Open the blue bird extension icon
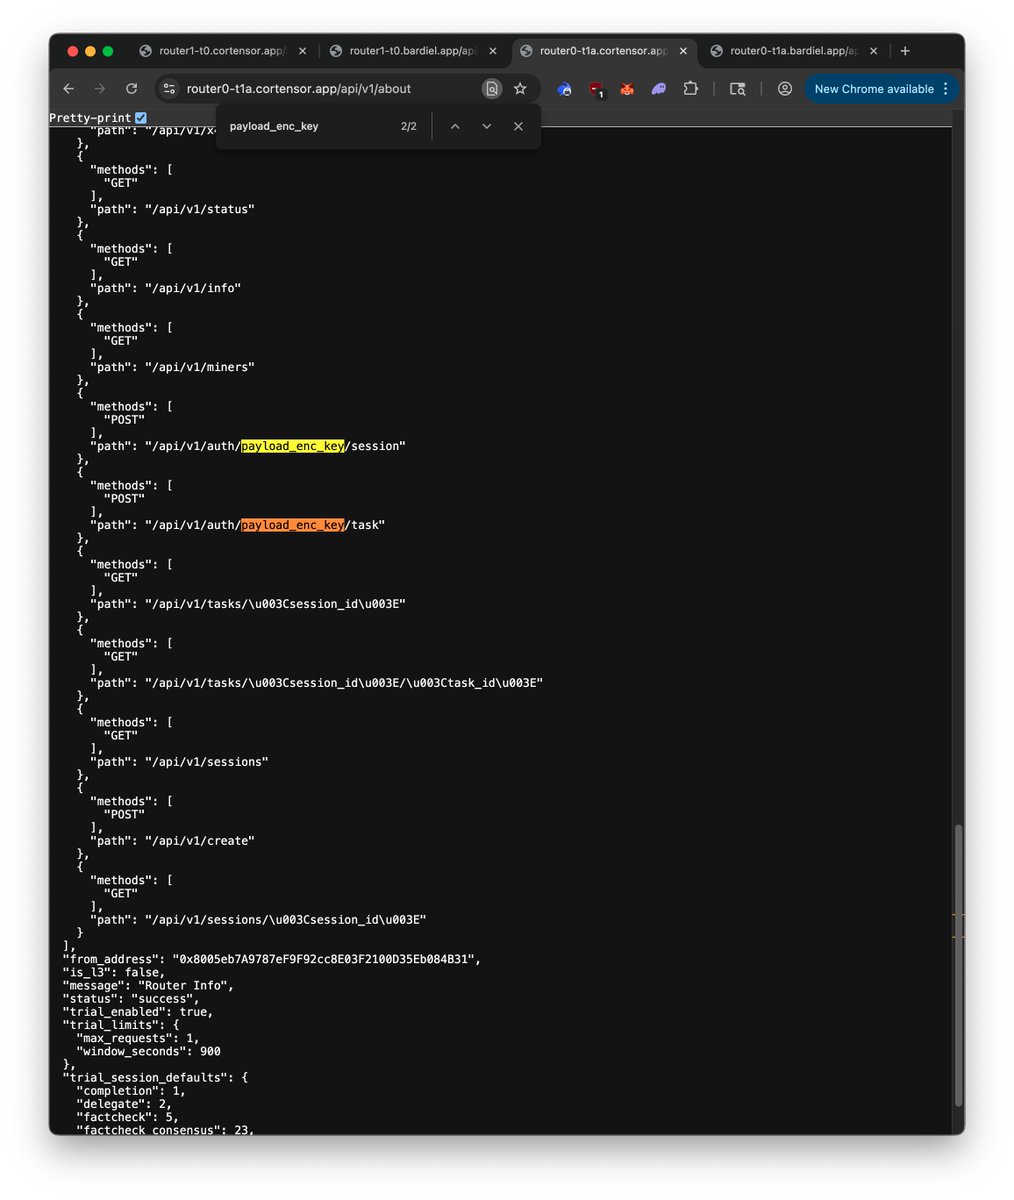Image resolution: width=1014 pixels, height=1200 pixels. click(564, 89)
